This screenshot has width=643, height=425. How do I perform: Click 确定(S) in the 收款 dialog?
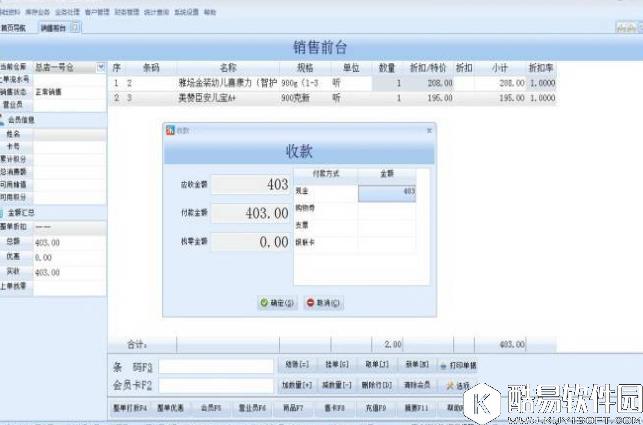click(278, 303)
